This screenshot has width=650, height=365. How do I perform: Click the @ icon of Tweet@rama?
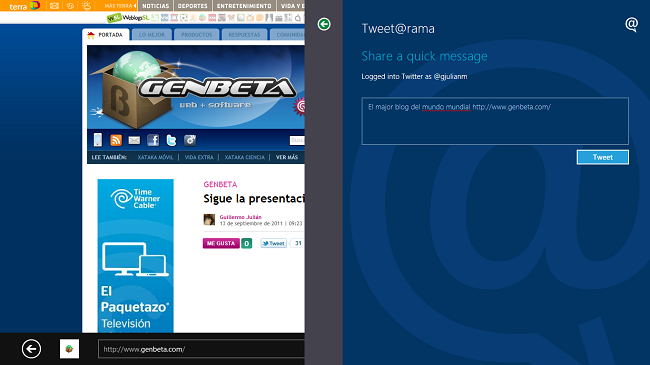click(x=631, y=24)
